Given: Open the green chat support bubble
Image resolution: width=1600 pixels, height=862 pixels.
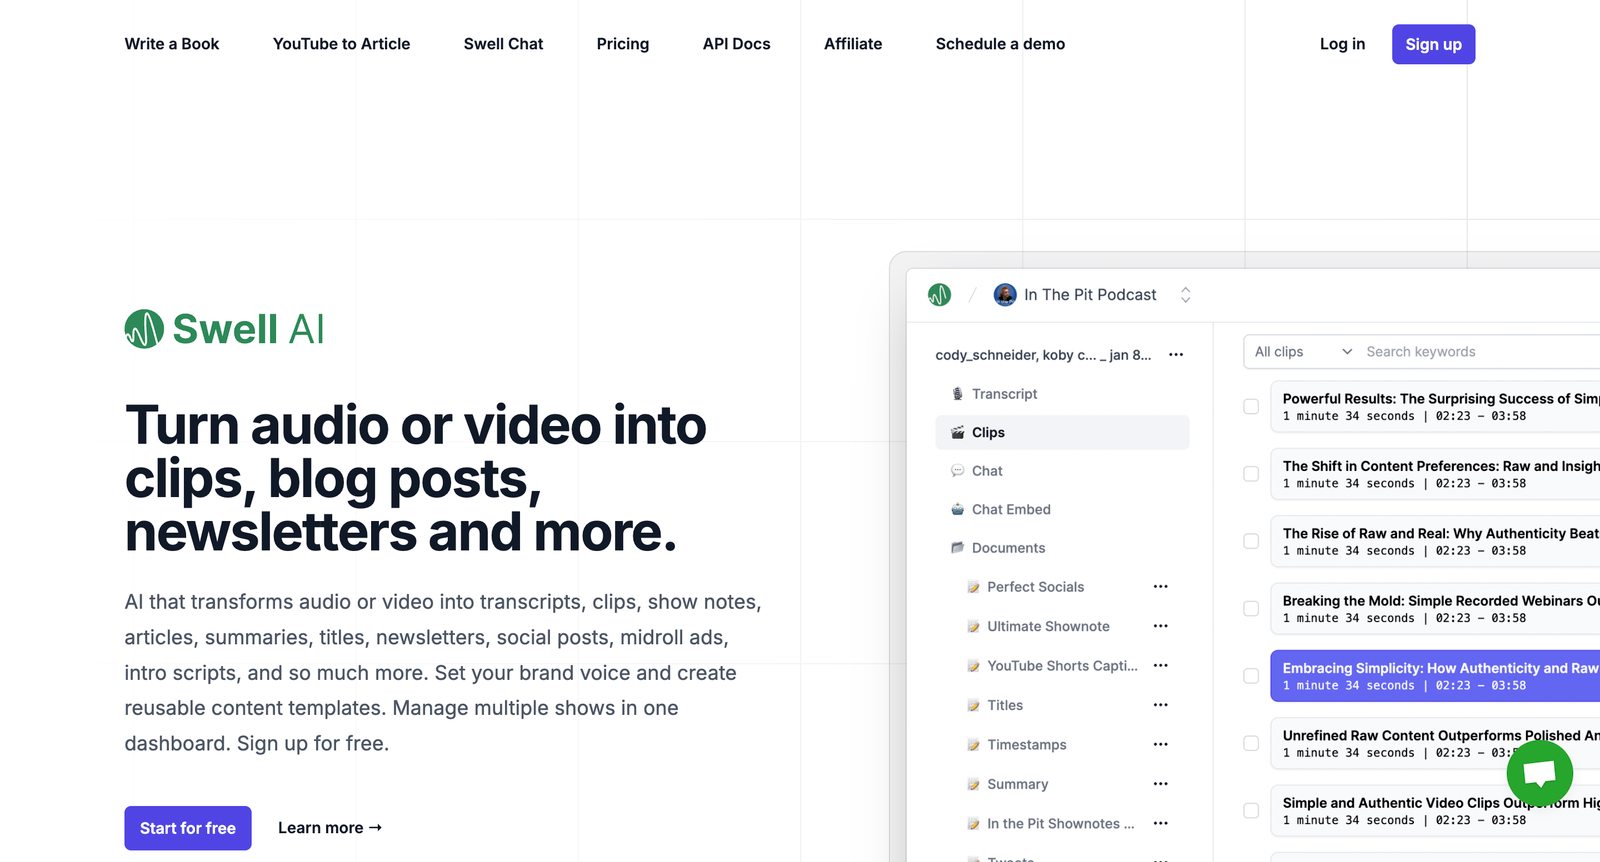Looking at the screenshot, I should tap(1540, 773).
